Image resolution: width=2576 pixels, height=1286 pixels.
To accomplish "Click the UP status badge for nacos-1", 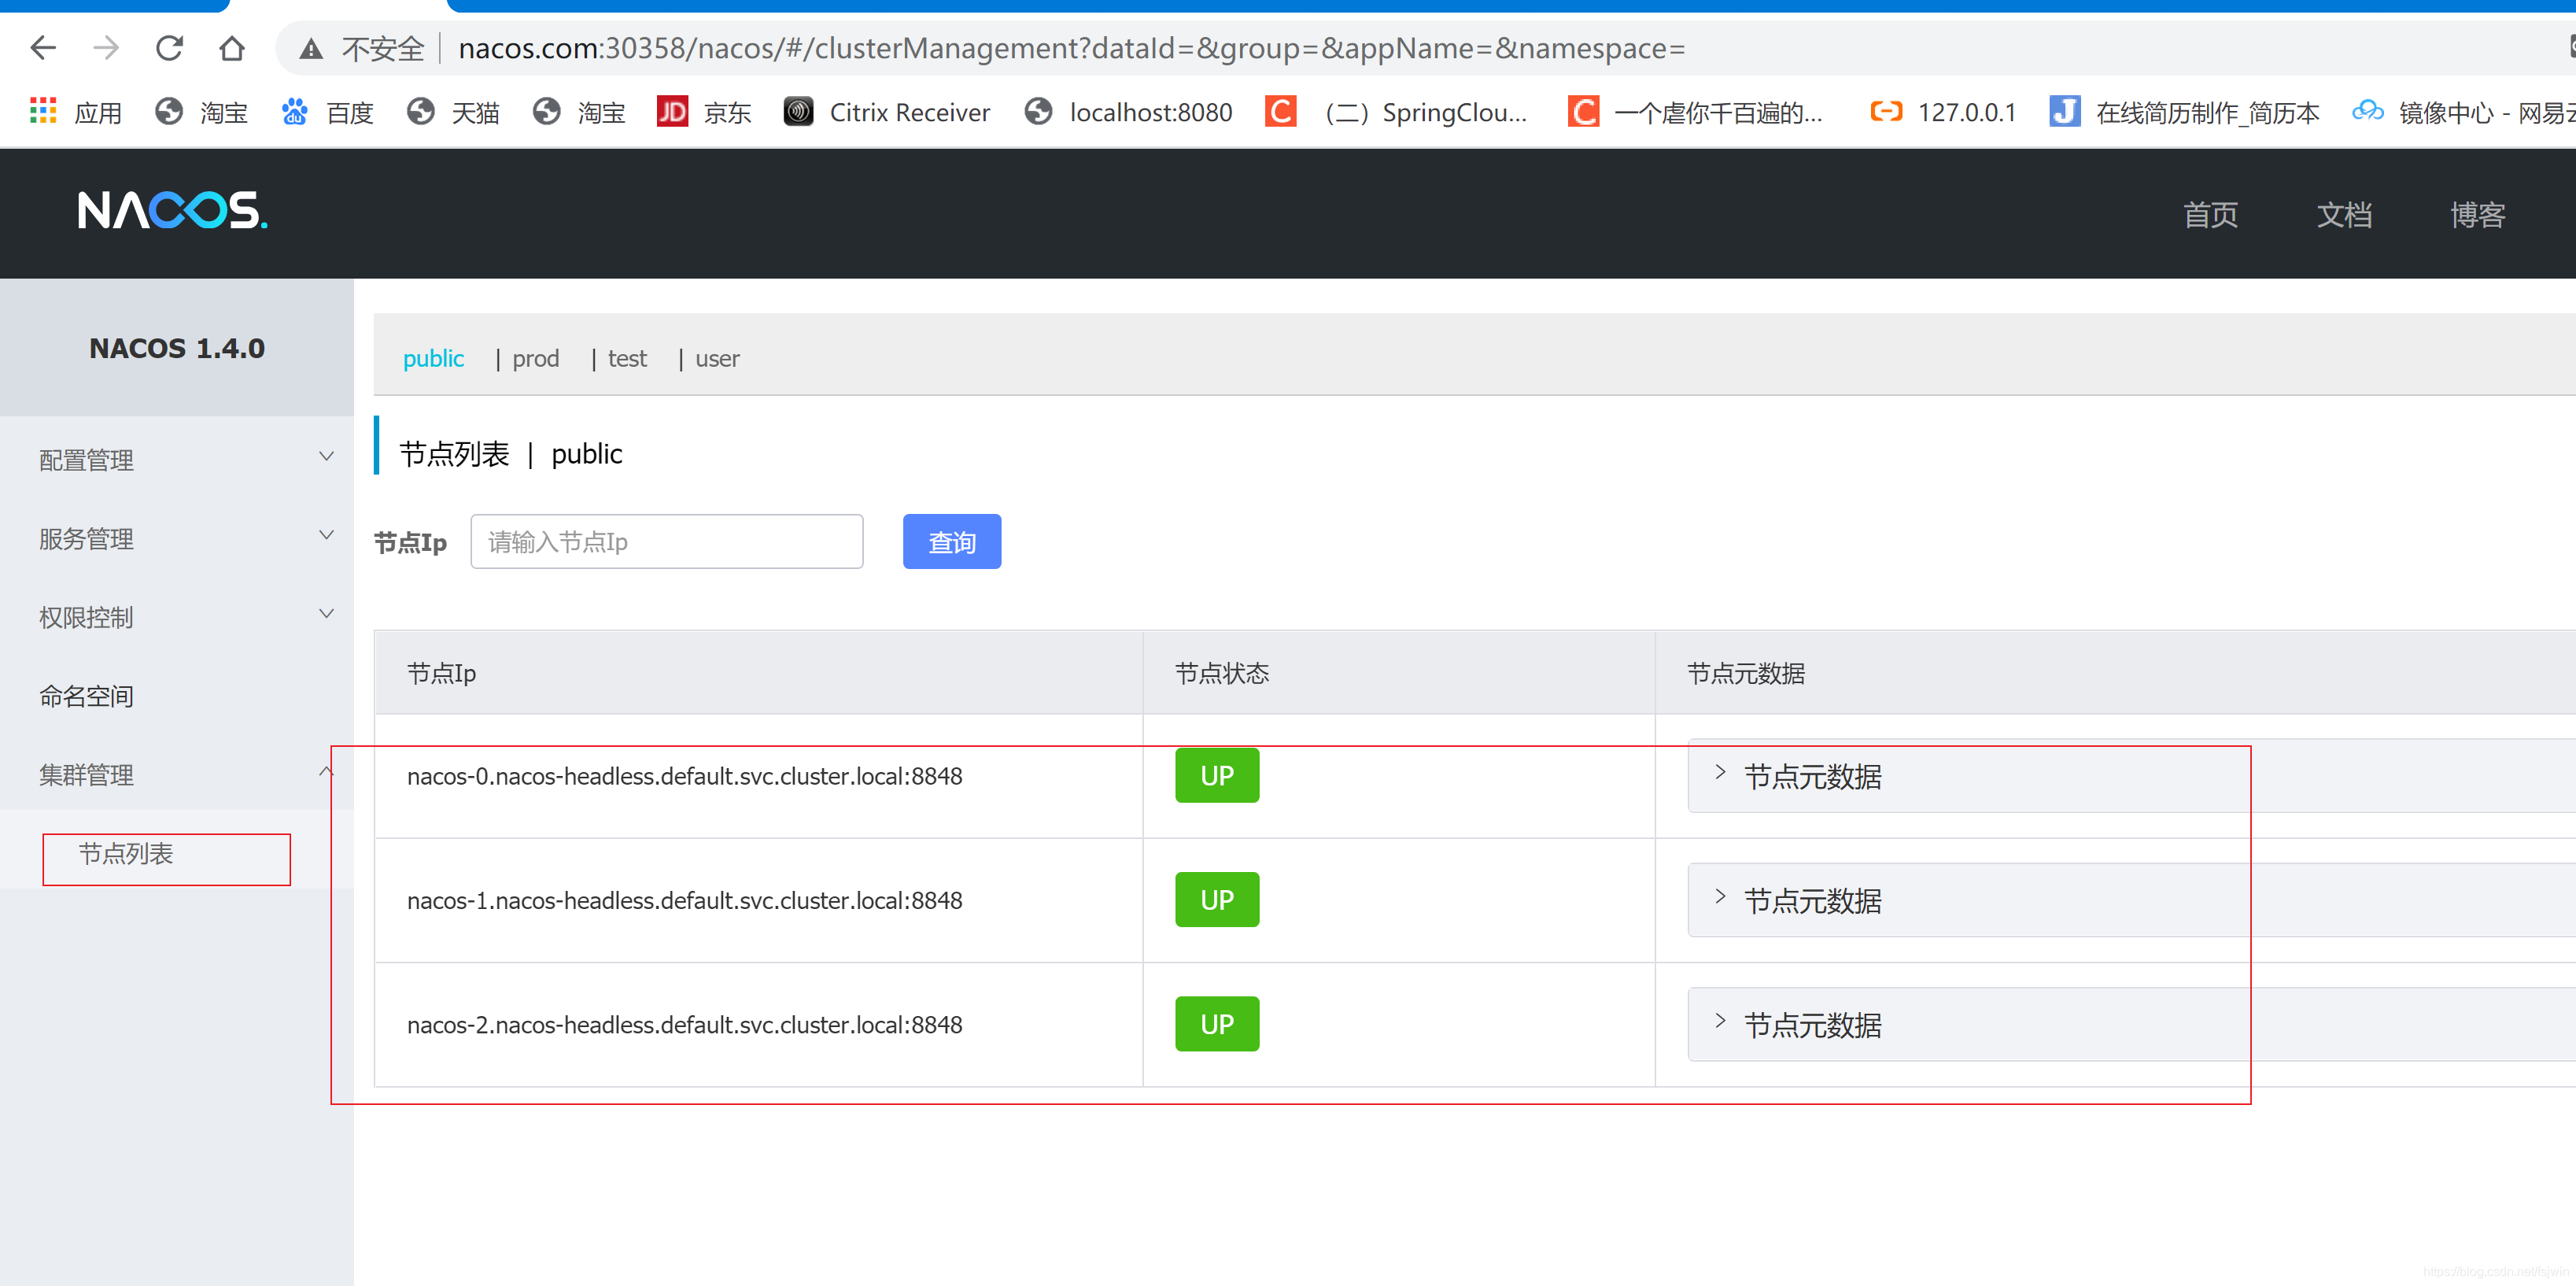I will tap(1217, 900).
